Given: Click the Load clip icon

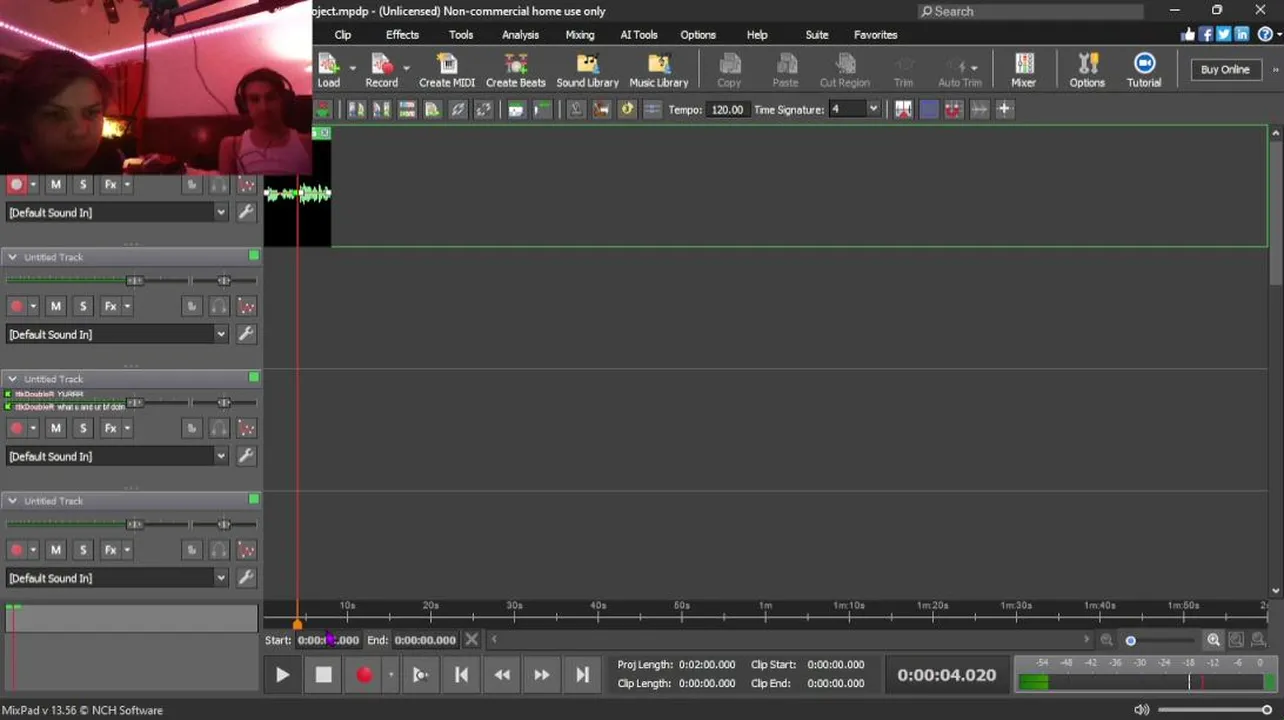Looking at the screenshot, I should point(328,70).
